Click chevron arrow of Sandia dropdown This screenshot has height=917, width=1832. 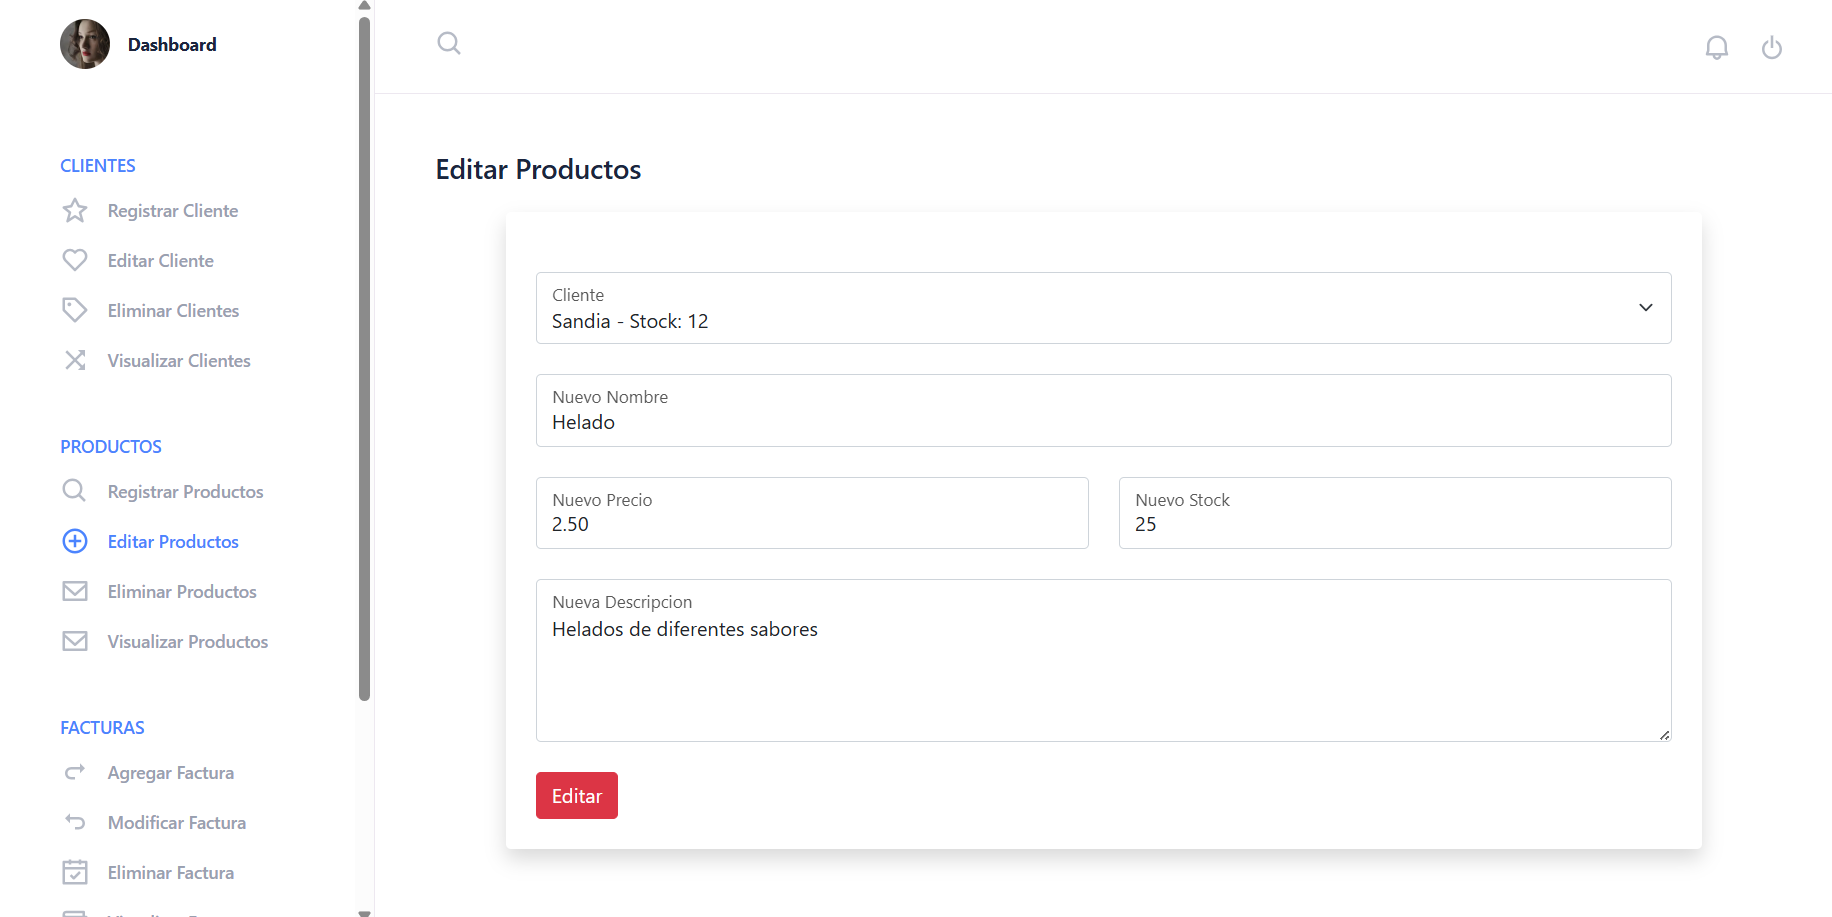pos(1645,308)
